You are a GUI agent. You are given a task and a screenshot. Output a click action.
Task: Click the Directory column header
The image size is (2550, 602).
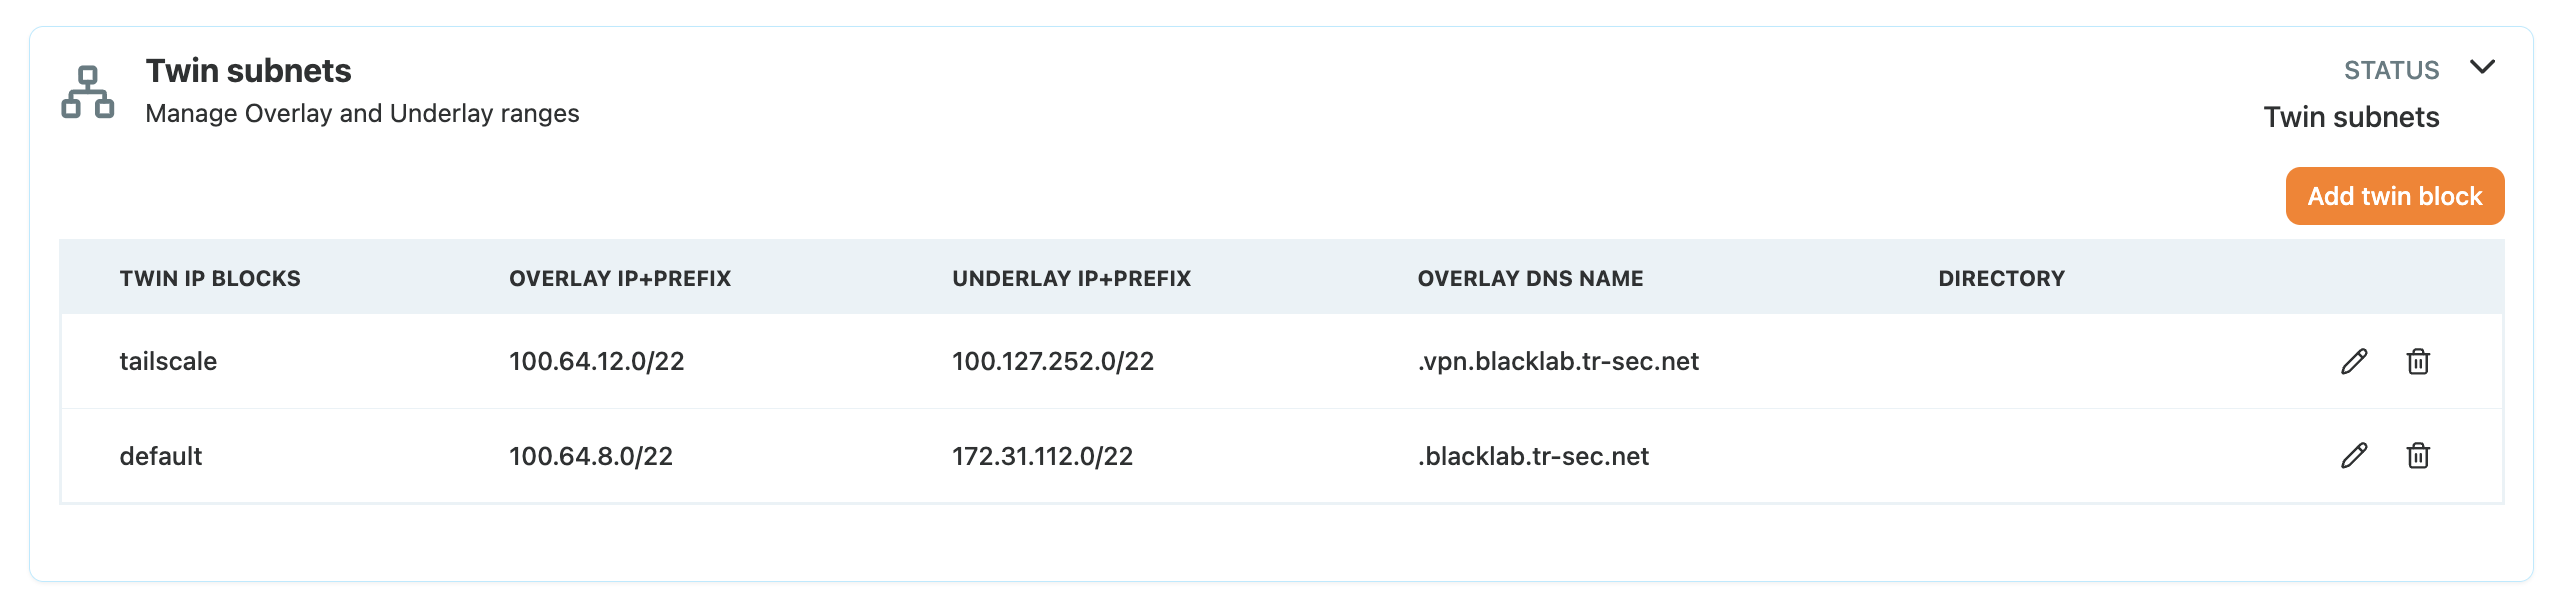click(x=2001, y=278)
